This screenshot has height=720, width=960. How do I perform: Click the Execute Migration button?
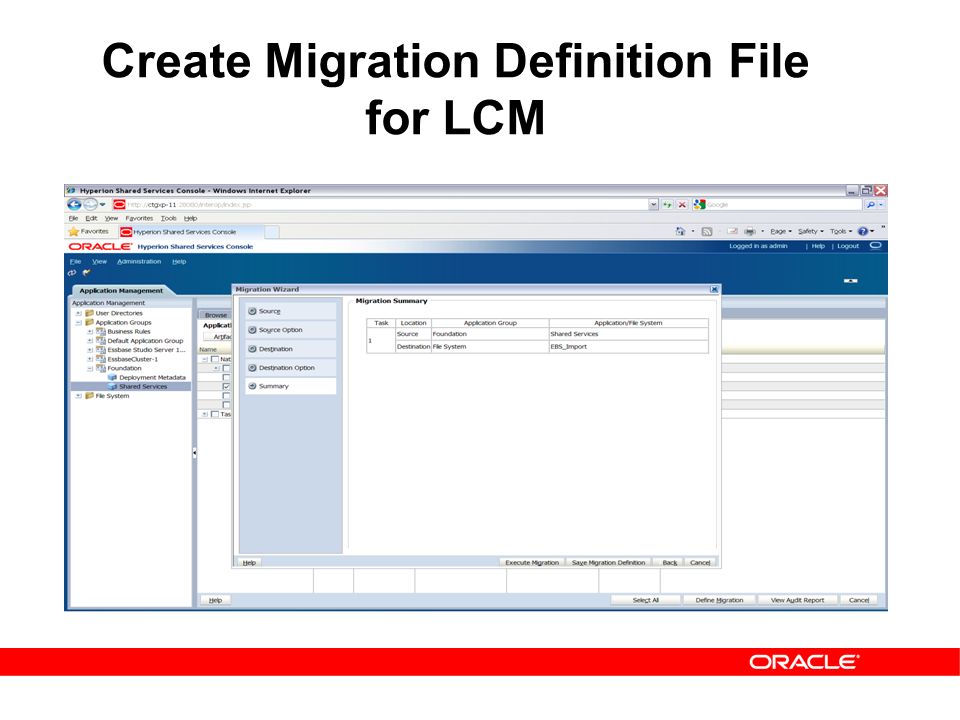point(531,563)
